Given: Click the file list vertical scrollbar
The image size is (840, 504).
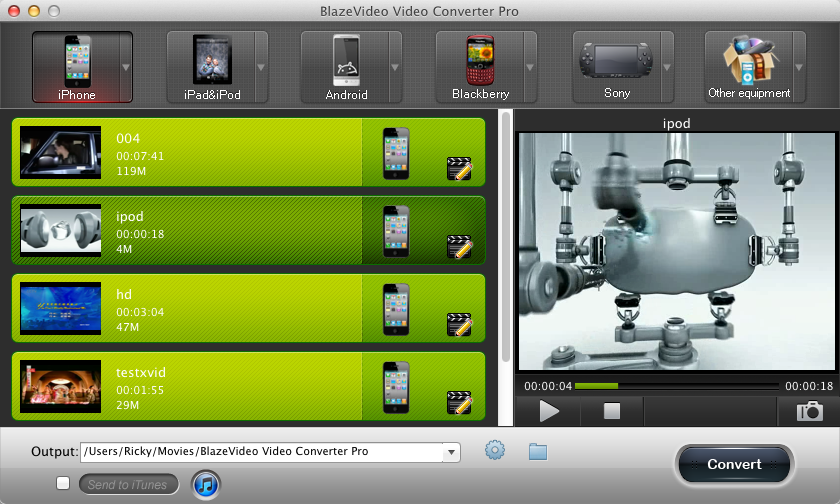Looking at the screenshot, I should click(x=506, y=237).
